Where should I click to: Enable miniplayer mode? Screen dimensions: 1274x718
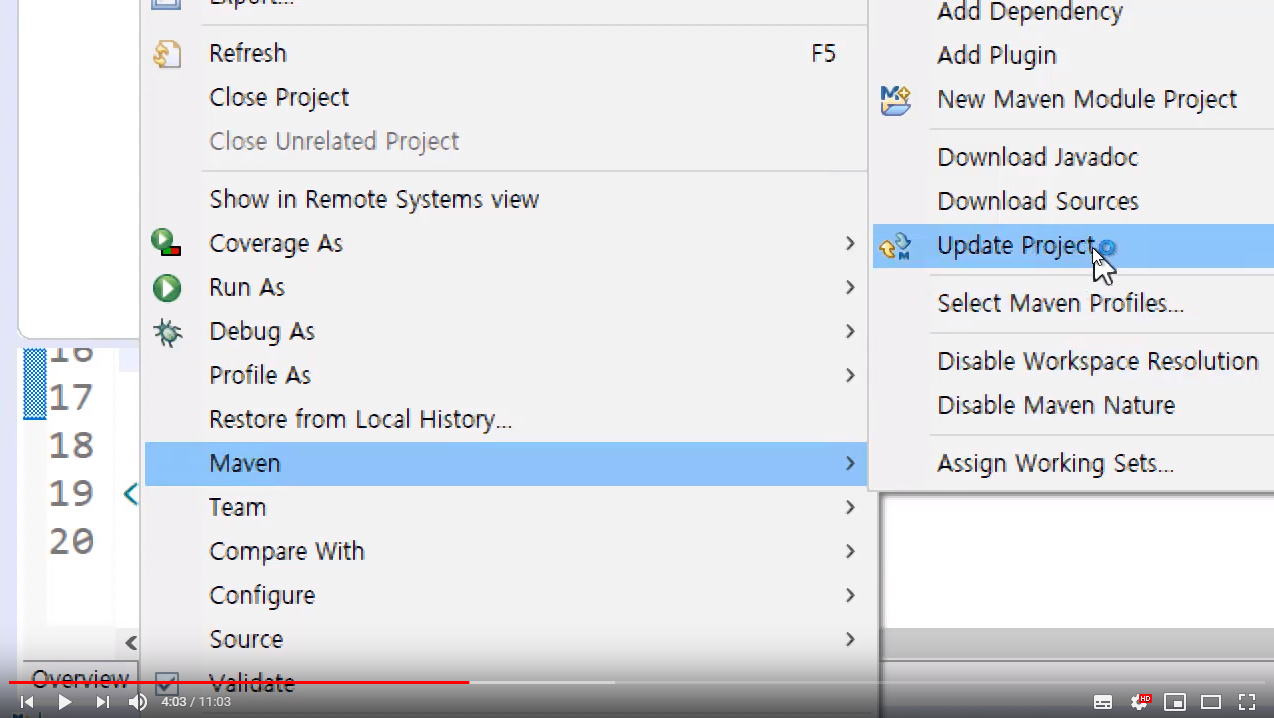pyautogui.click(x=1175, y=702)
